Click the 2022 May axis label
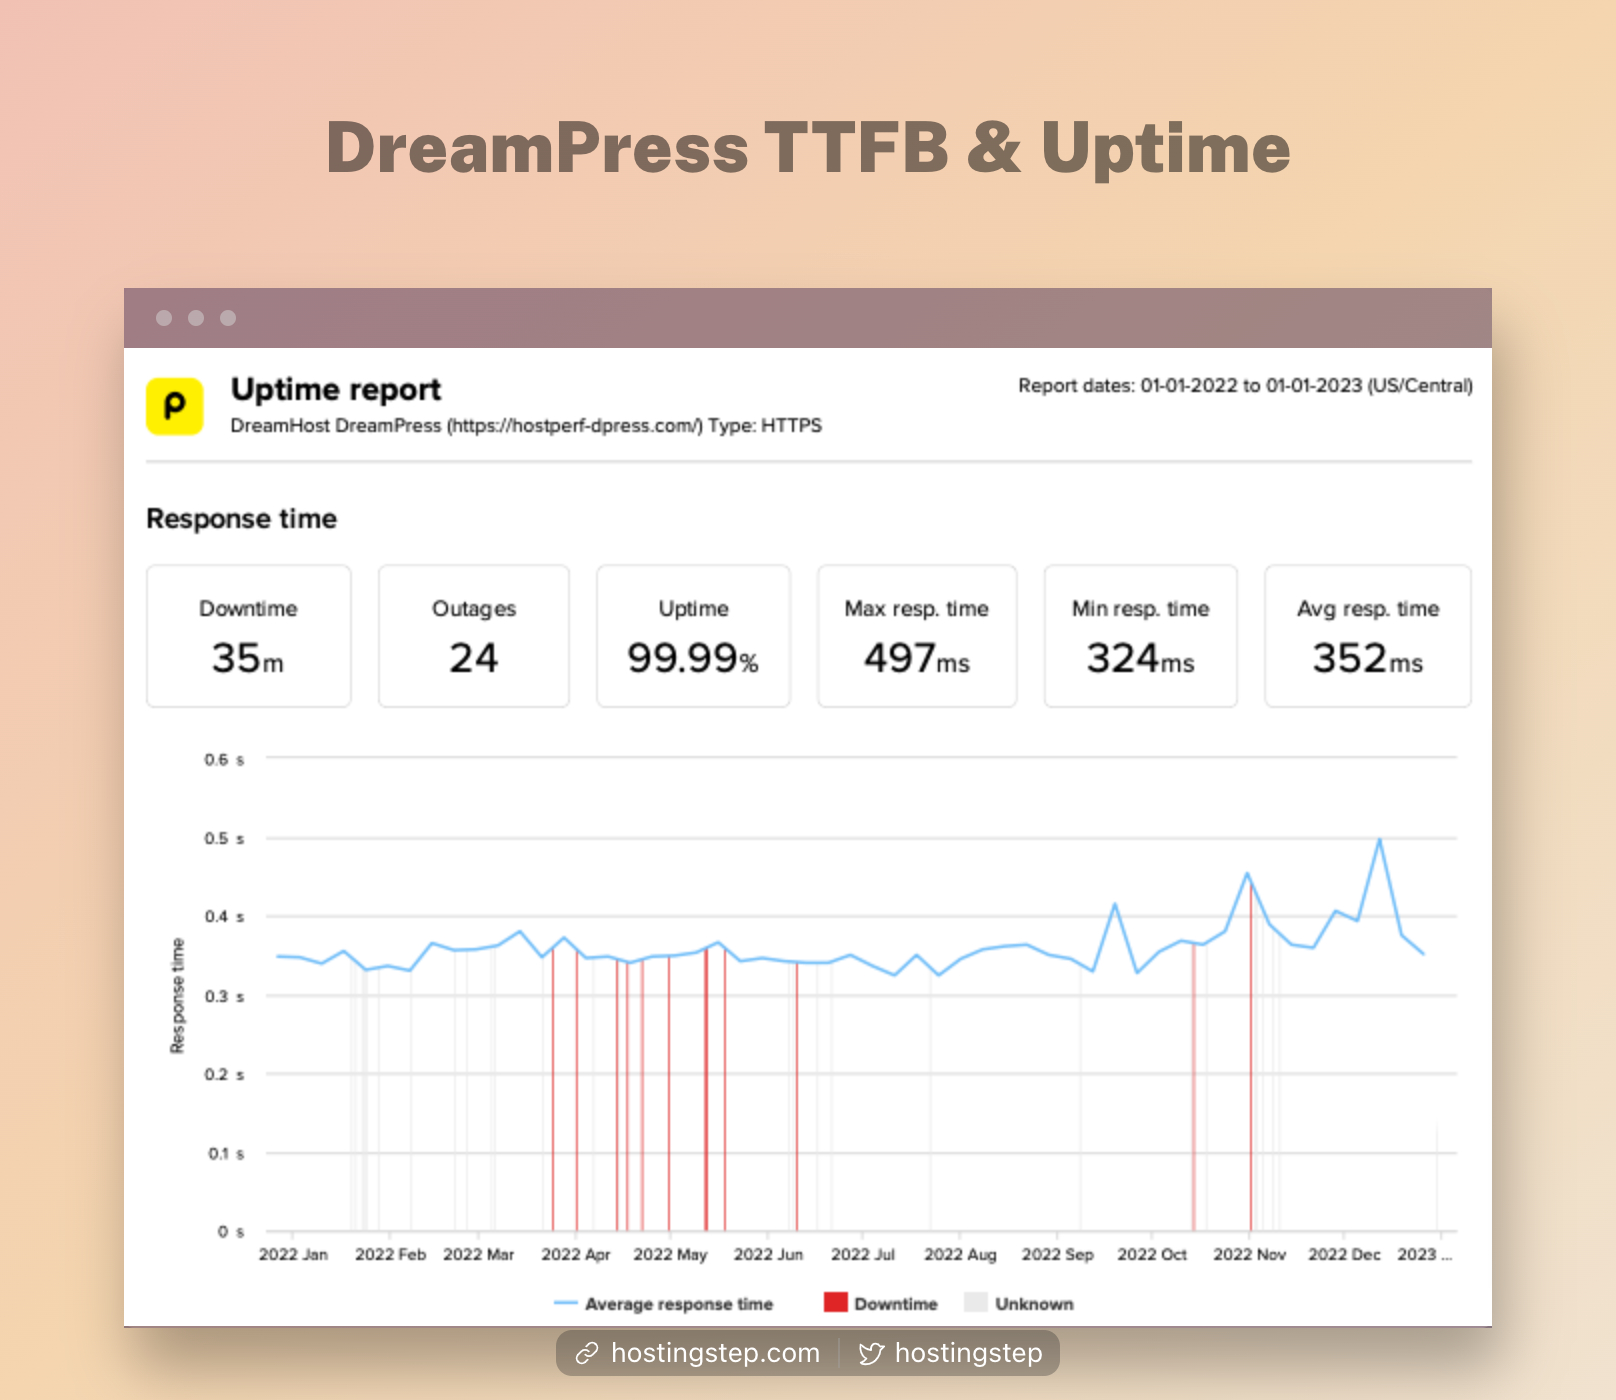The width and height of the screenshot is (1616, 1400). (x=670, y=1254)
